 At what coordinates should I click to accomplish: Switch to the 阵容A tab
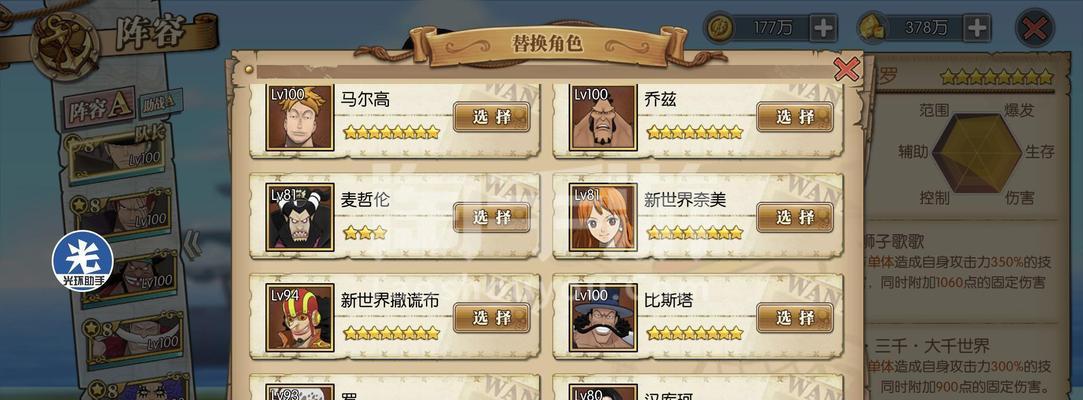pyautogui.click(x=99, y=108)
